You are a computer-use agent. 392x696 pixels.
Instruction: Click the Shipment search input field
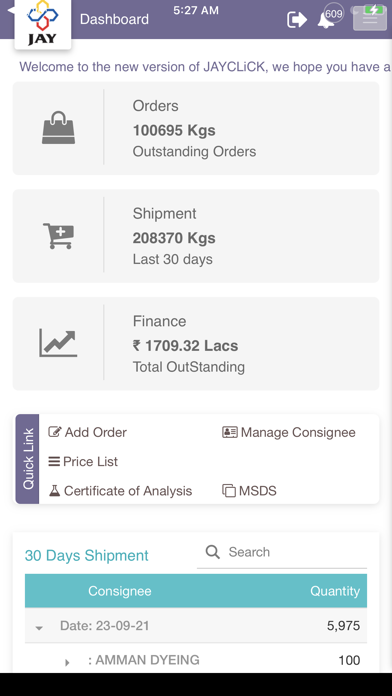[x=282, y=552]
